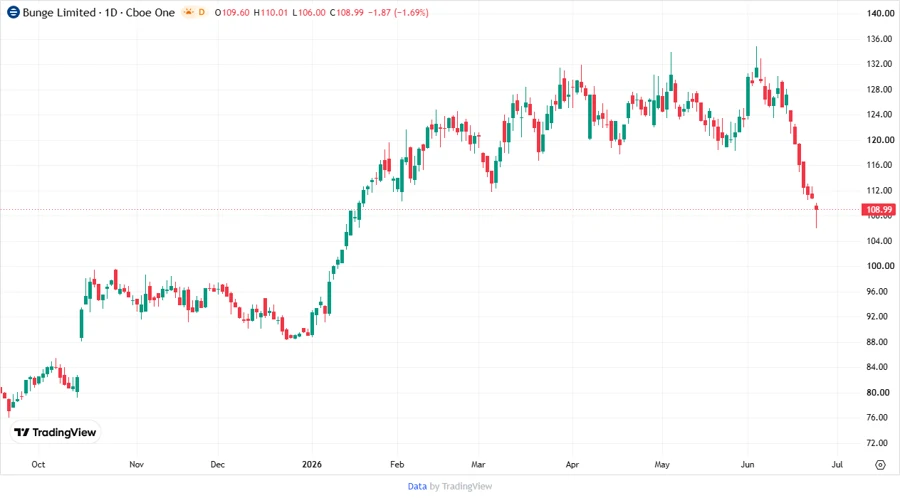Click the Dec label on time axis
Viewport: 900px width, 498px height.
pos(218,464)
